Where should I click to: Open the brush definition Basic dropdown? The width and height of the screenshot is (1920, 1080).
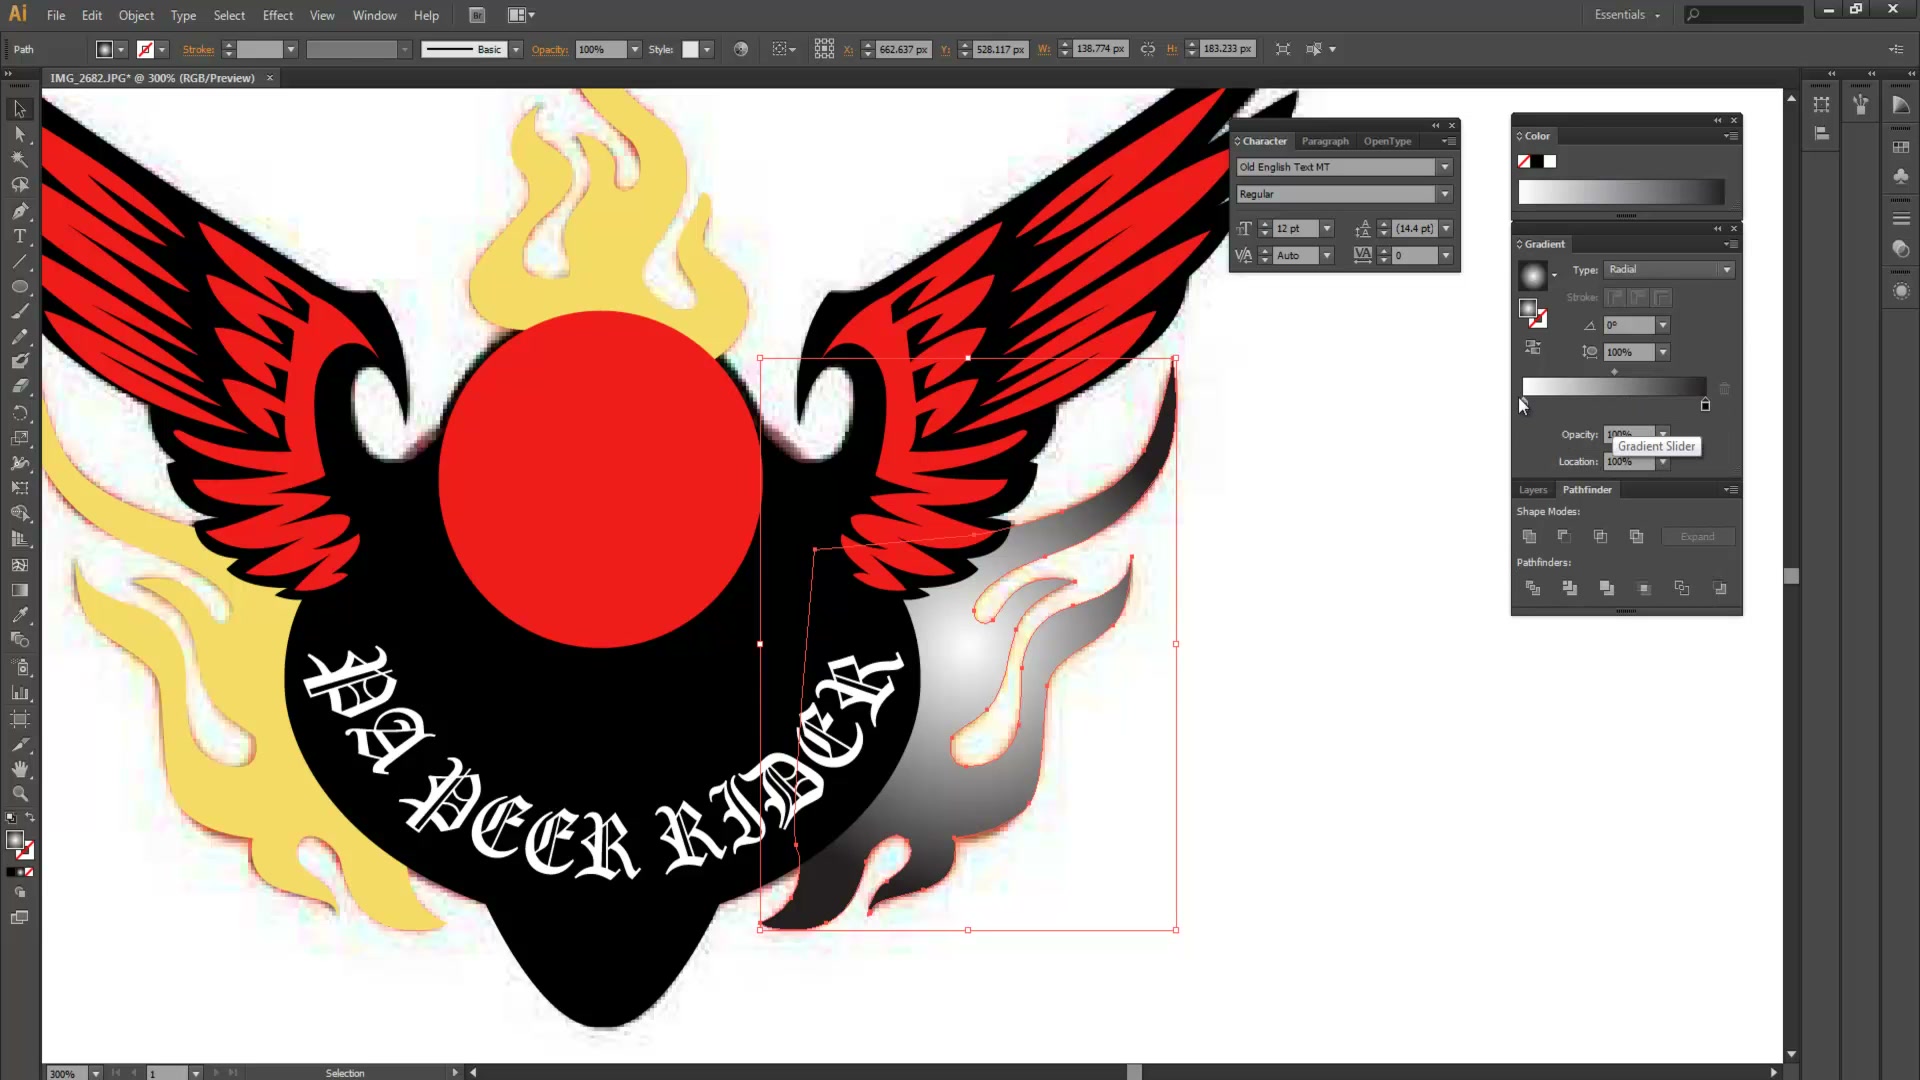point(516,49)
